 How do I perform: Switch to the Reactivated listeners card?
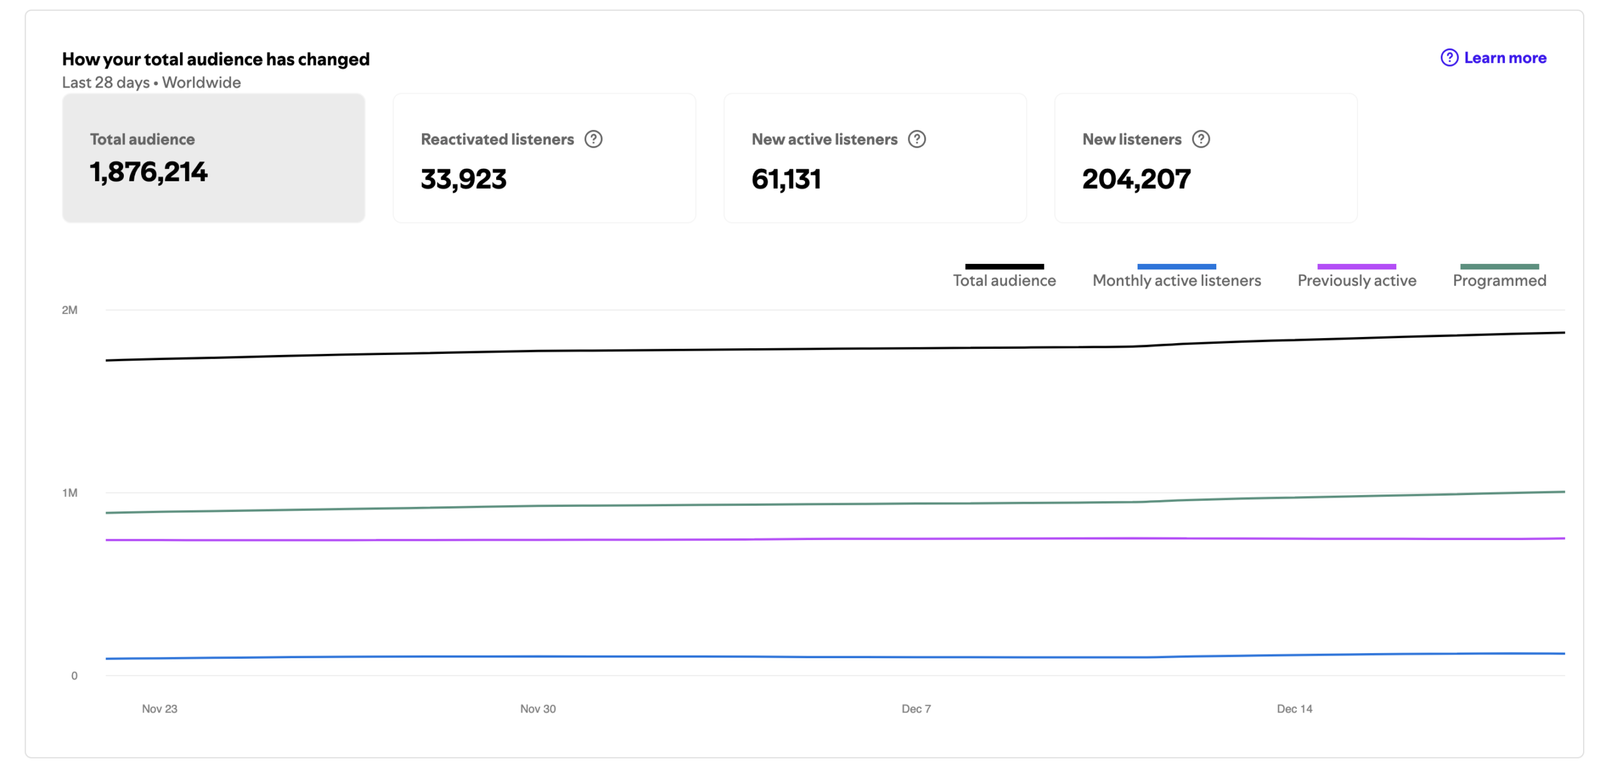544,158
